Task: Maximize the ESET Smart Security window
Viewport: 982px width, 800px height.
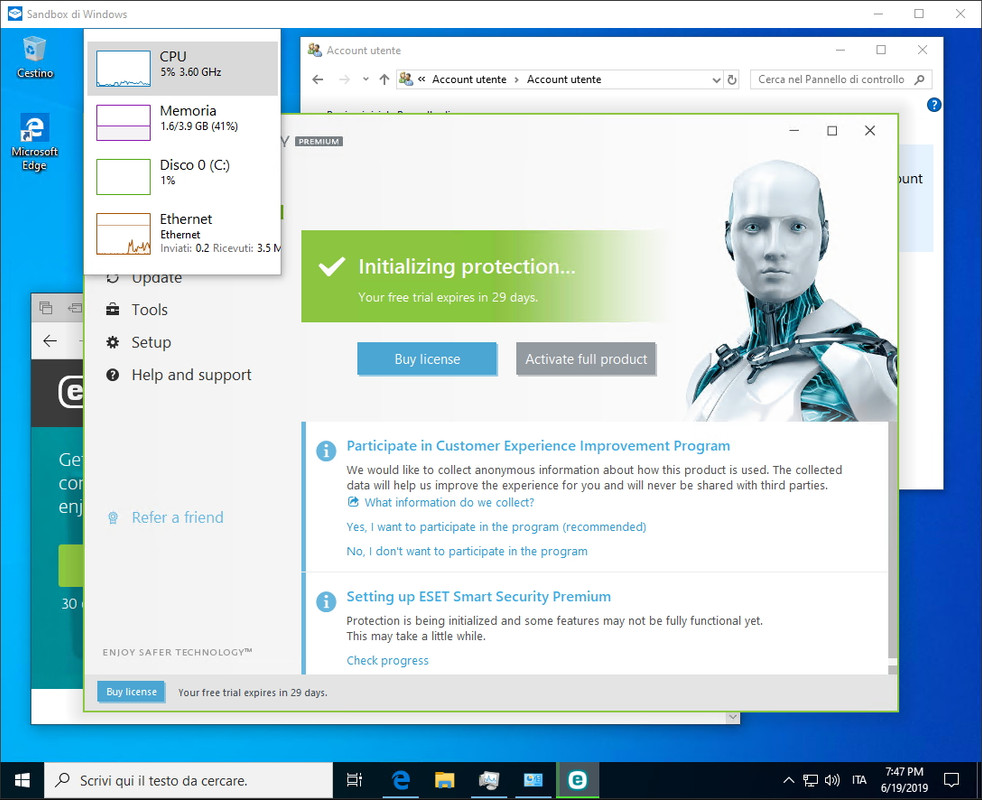Action: pos(832,130)
